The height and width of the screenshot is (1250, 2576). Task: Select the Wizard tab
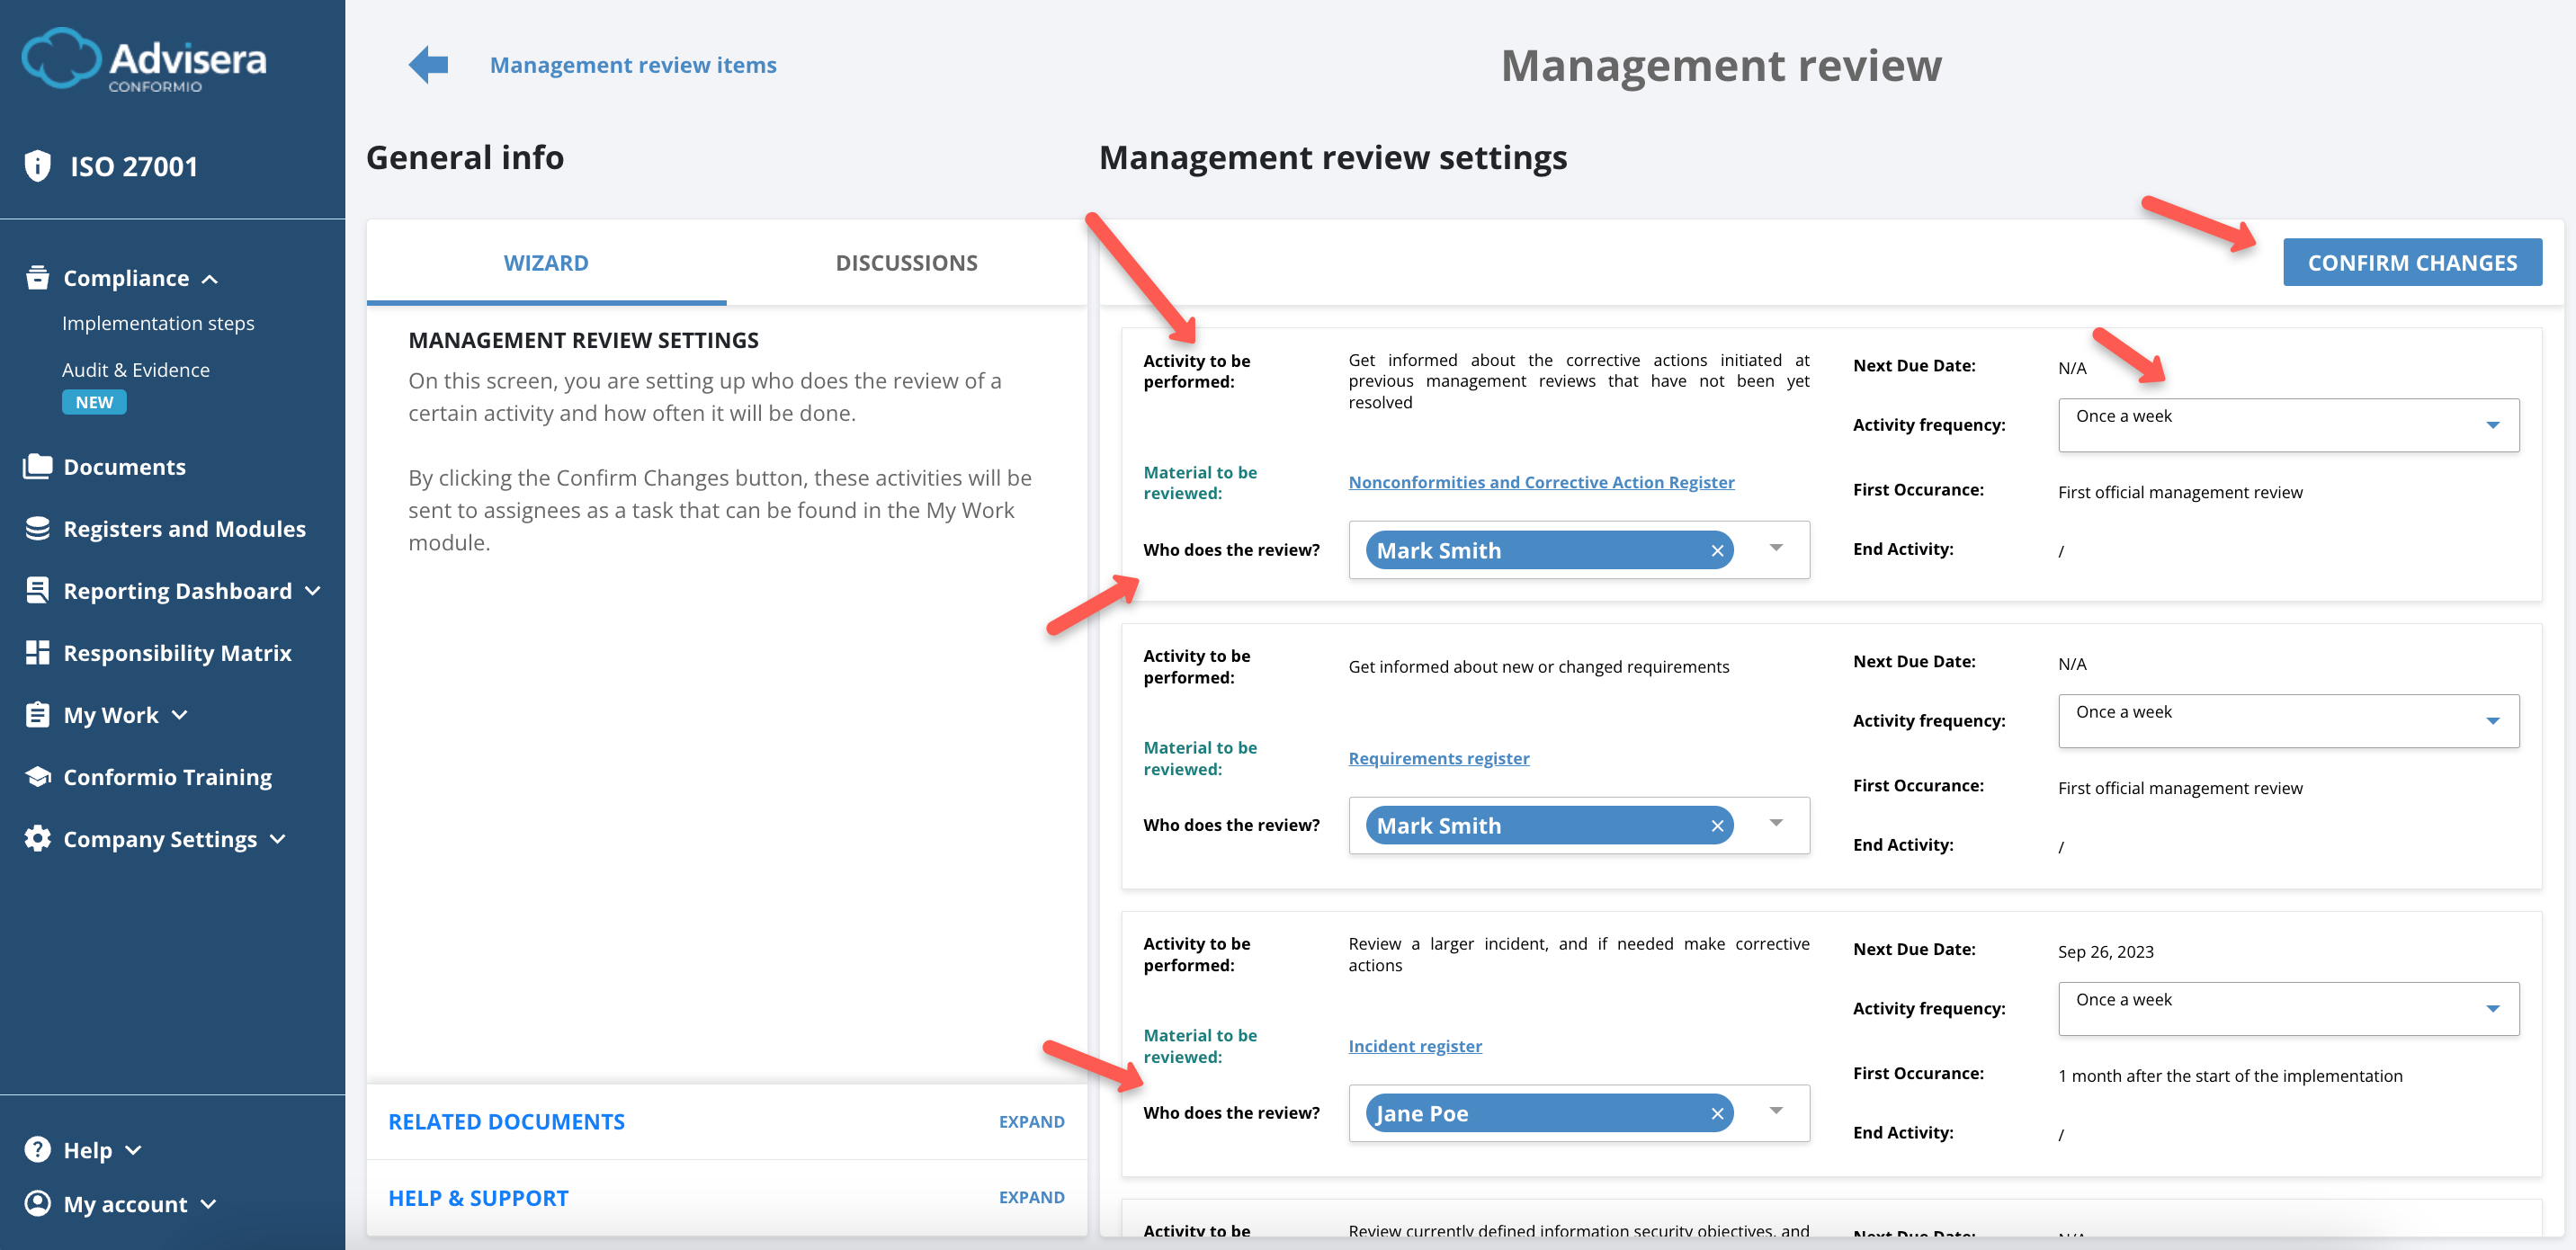coord(546,262)
